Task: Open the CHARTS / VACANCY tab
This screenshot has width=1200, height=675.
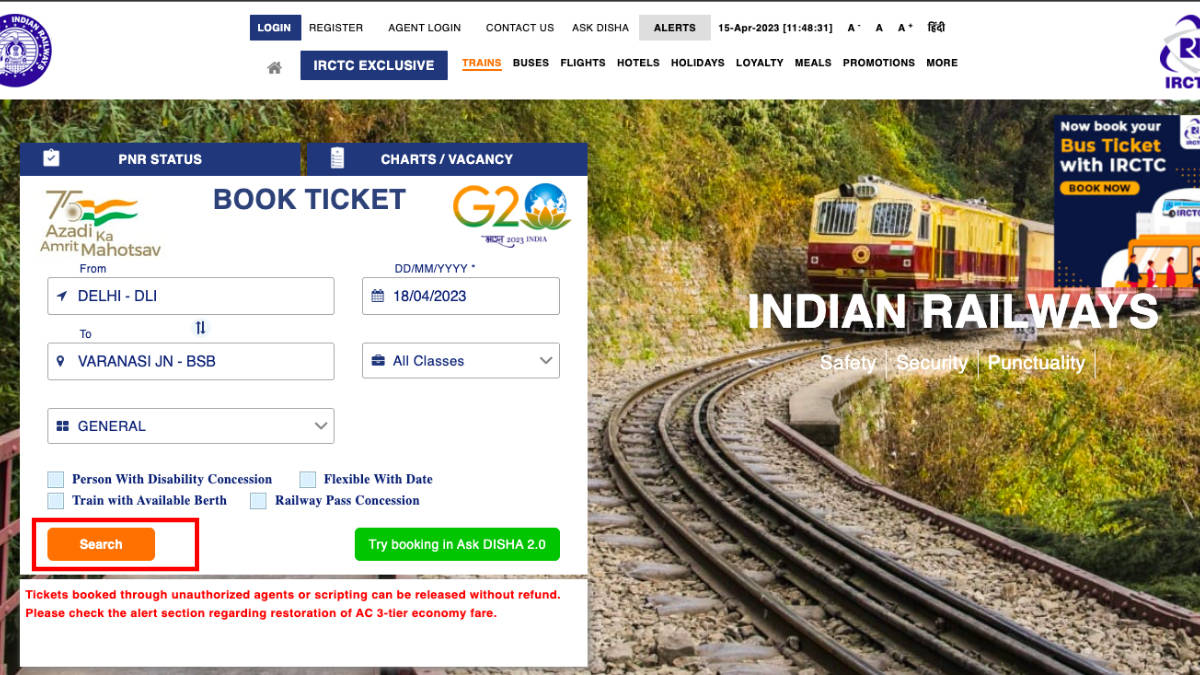Action: coord(447,159)
